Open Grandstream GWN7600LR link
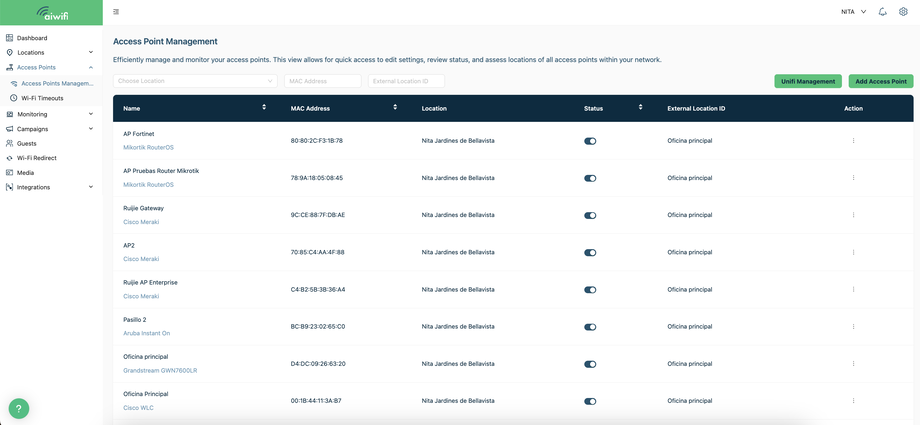The height and width of the screenshot is (425, 920). click(160, 370)
